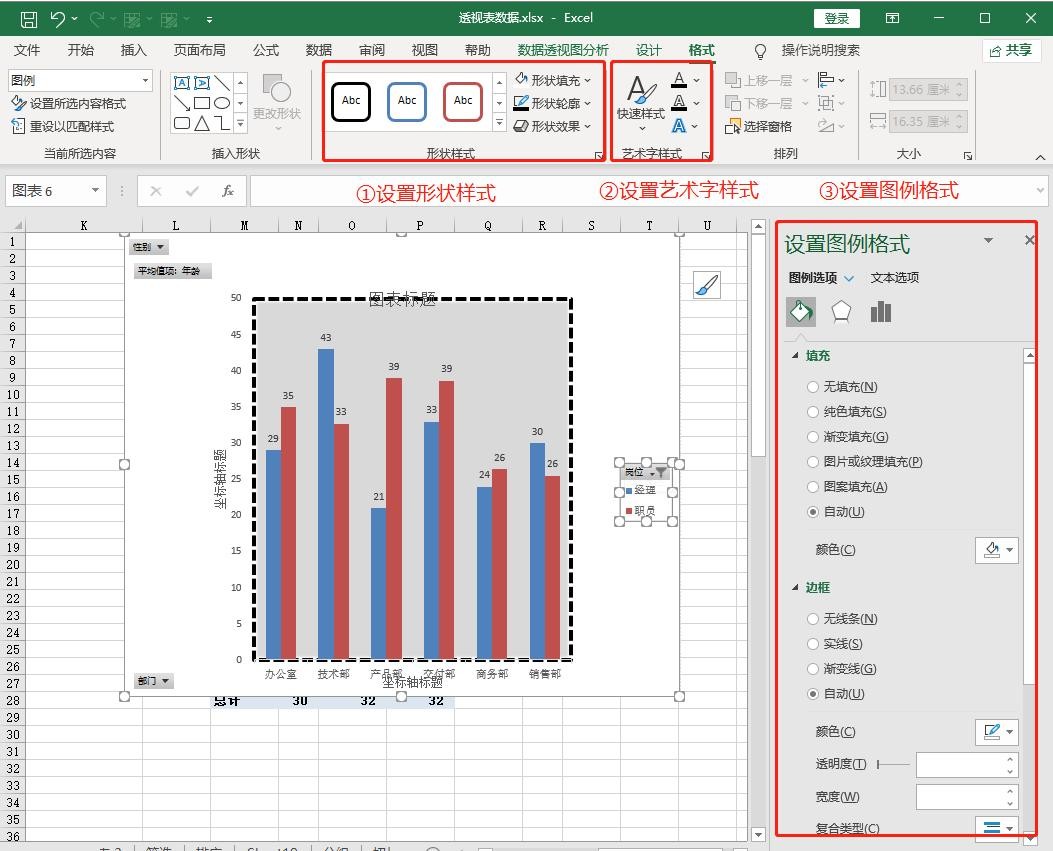1053x851 pixels.
Task: Open the 形状填充 dropdown
Action: [554, 80]
